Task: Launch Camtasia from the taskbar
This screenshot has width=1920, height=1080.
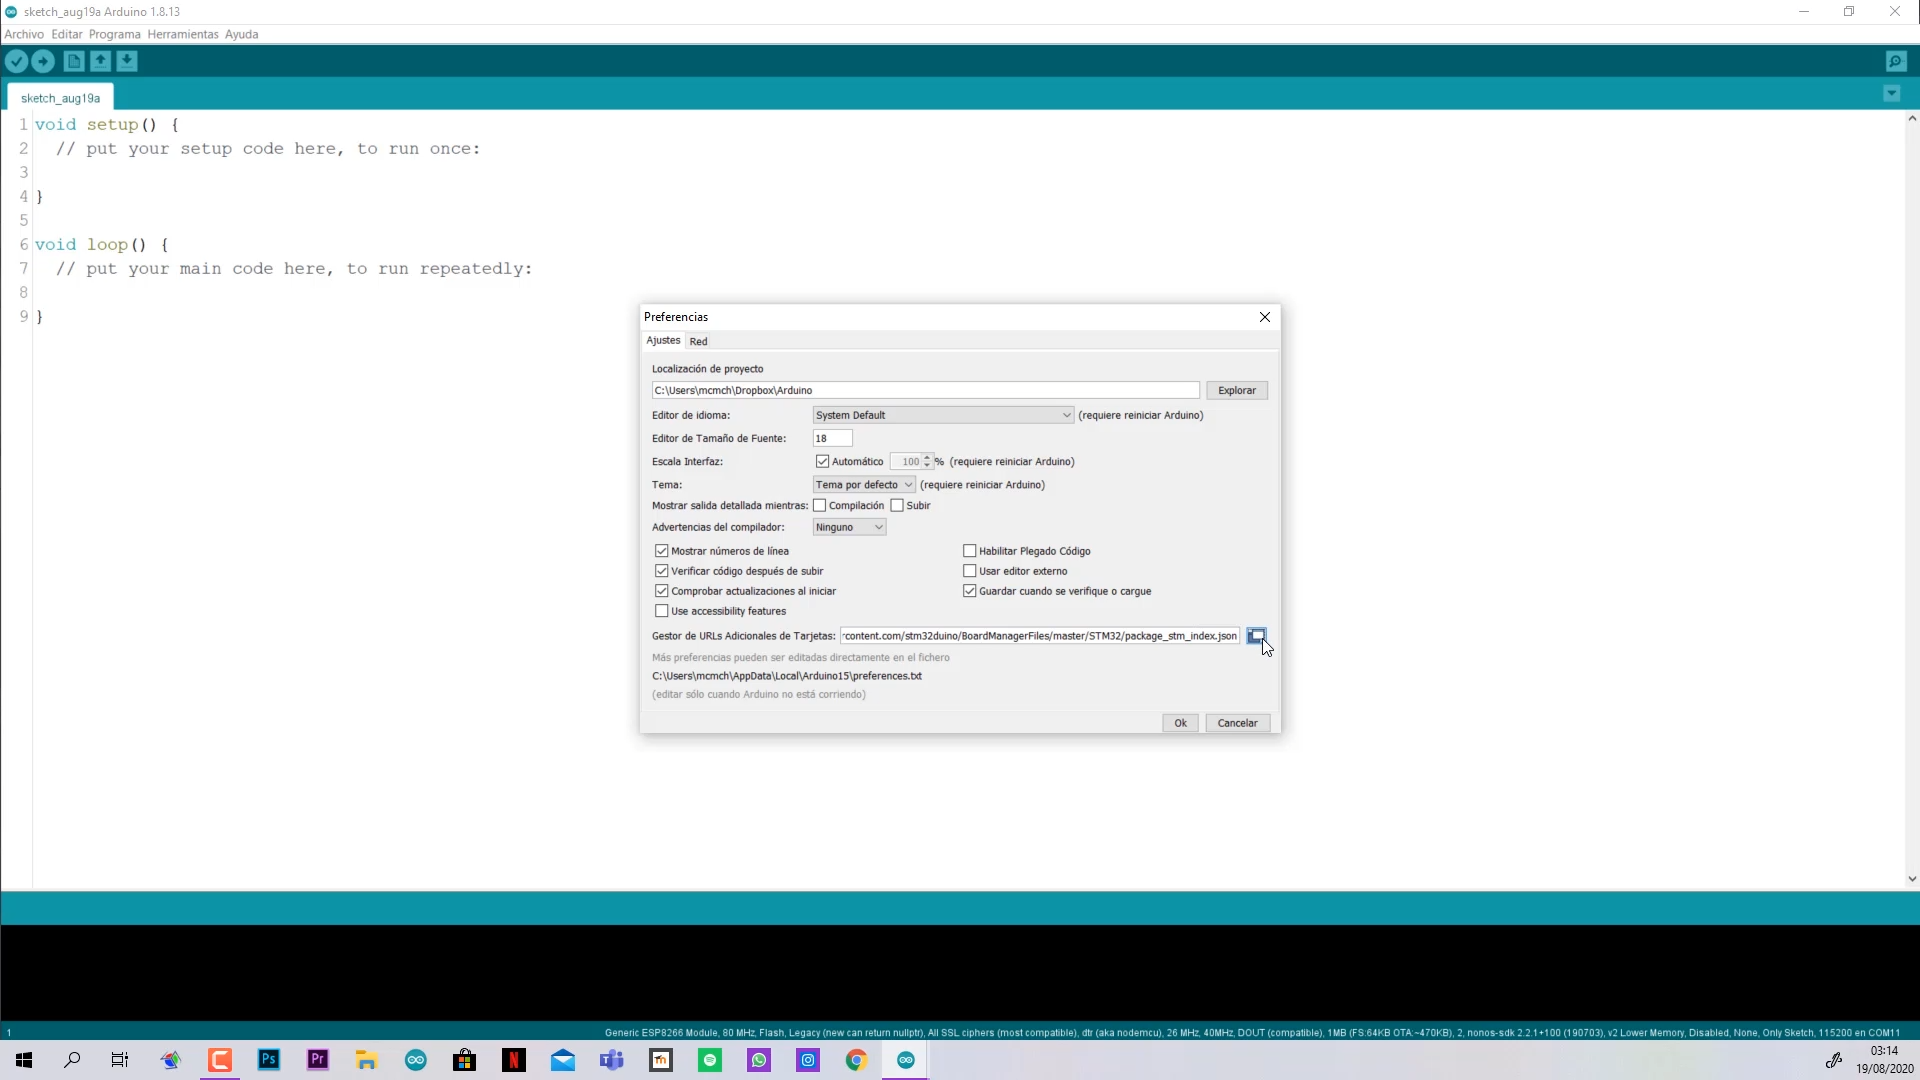Action: pyautogui.click(x=220, y=1060)
